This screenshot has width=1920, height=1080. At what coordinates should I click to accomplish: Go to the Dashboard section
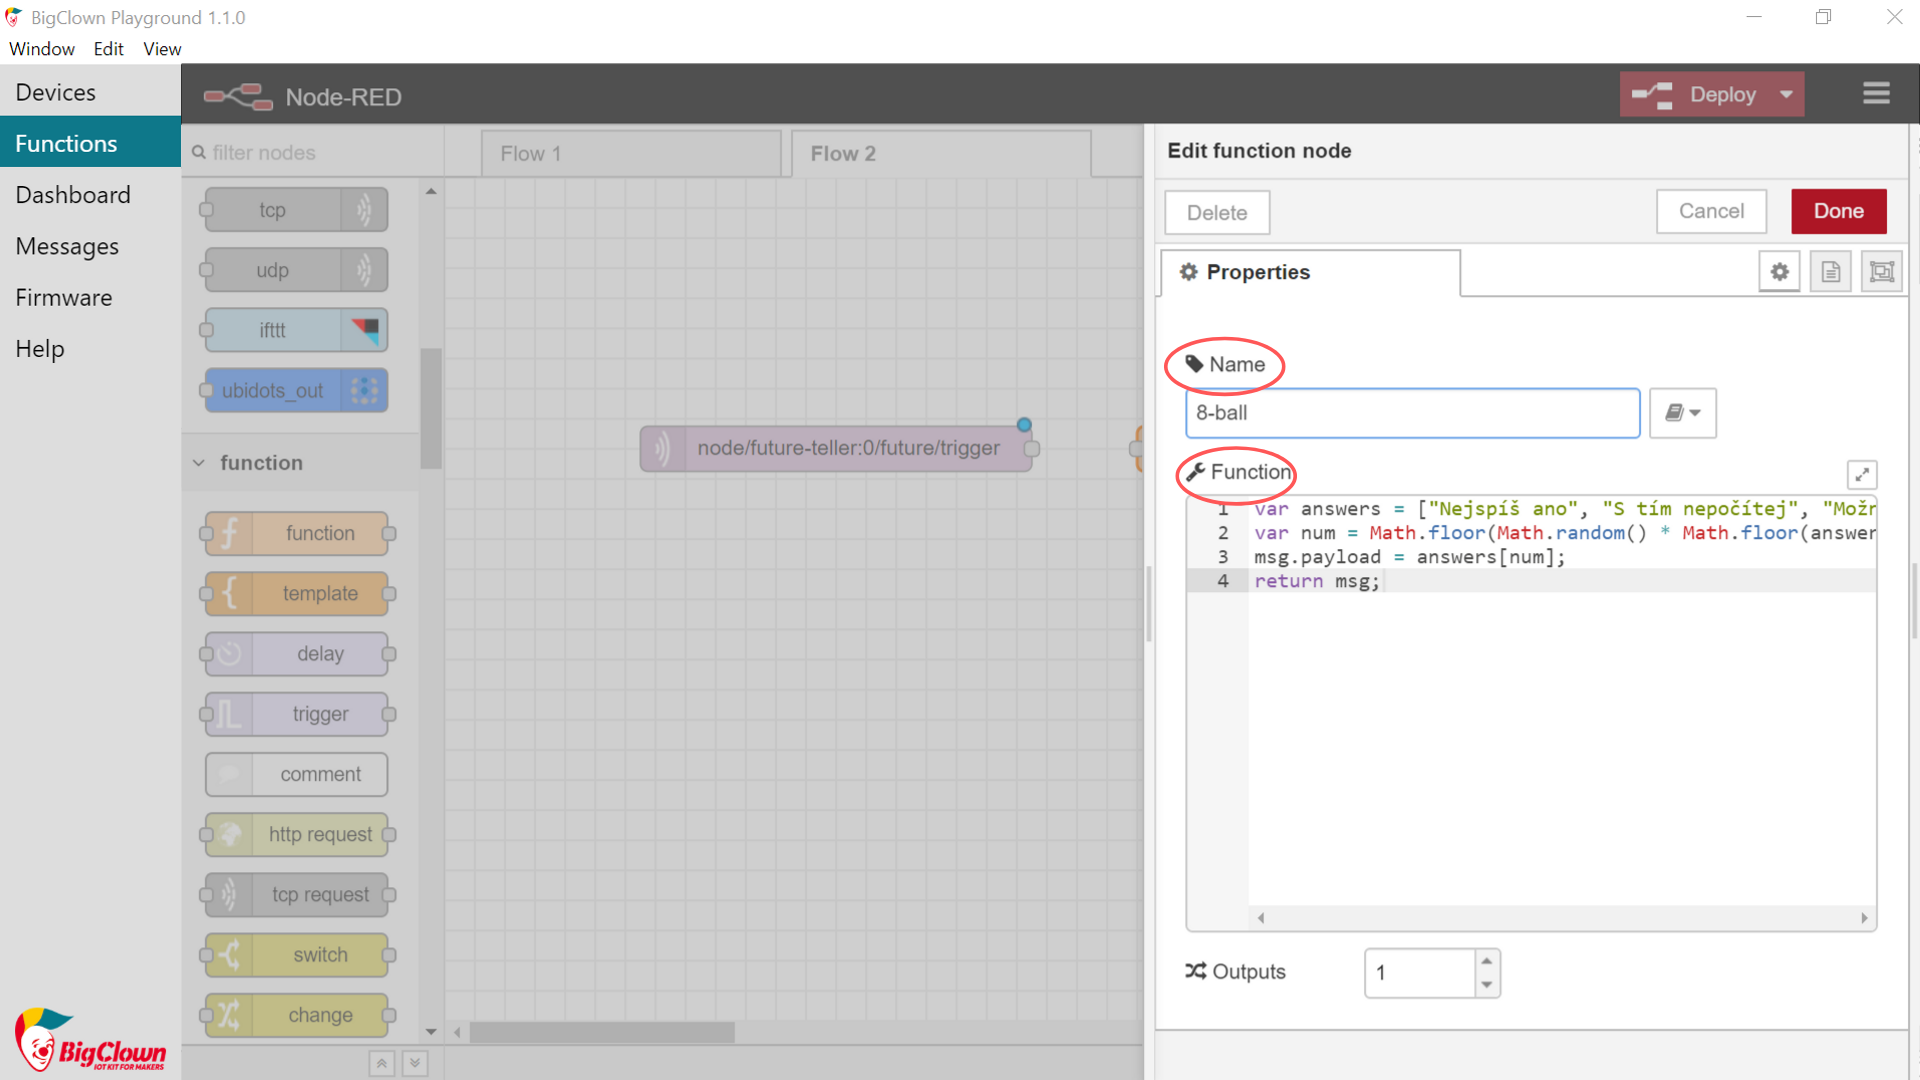(90, 195)
